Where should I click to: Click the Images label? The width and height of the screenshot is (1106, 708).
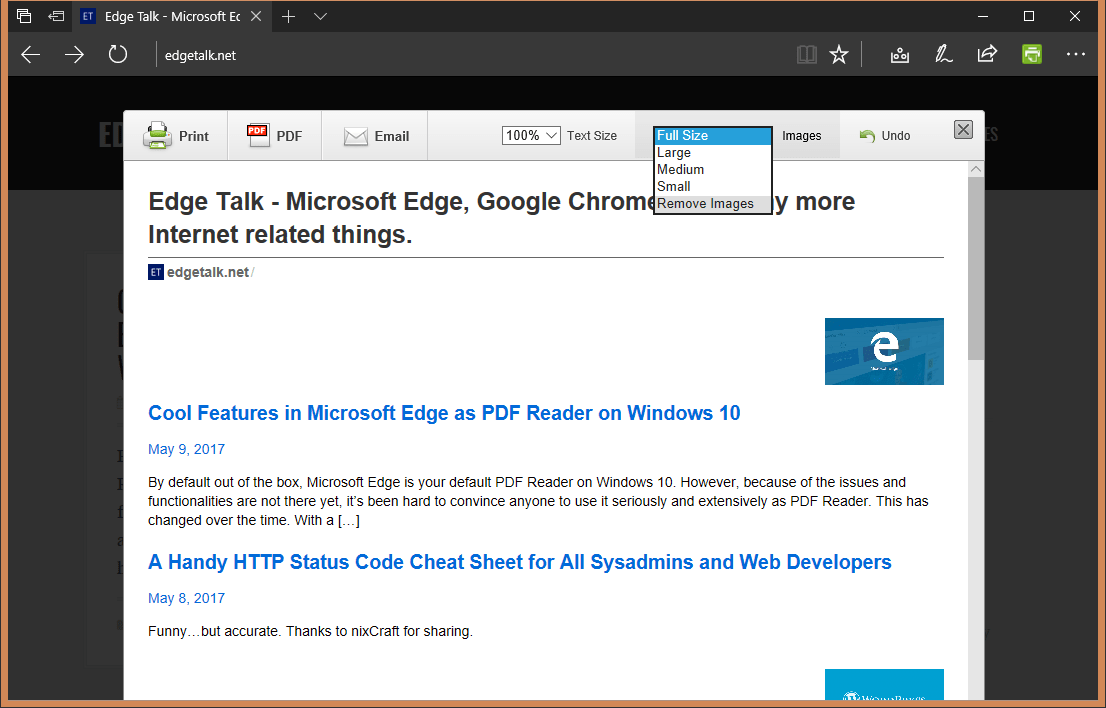801,135
